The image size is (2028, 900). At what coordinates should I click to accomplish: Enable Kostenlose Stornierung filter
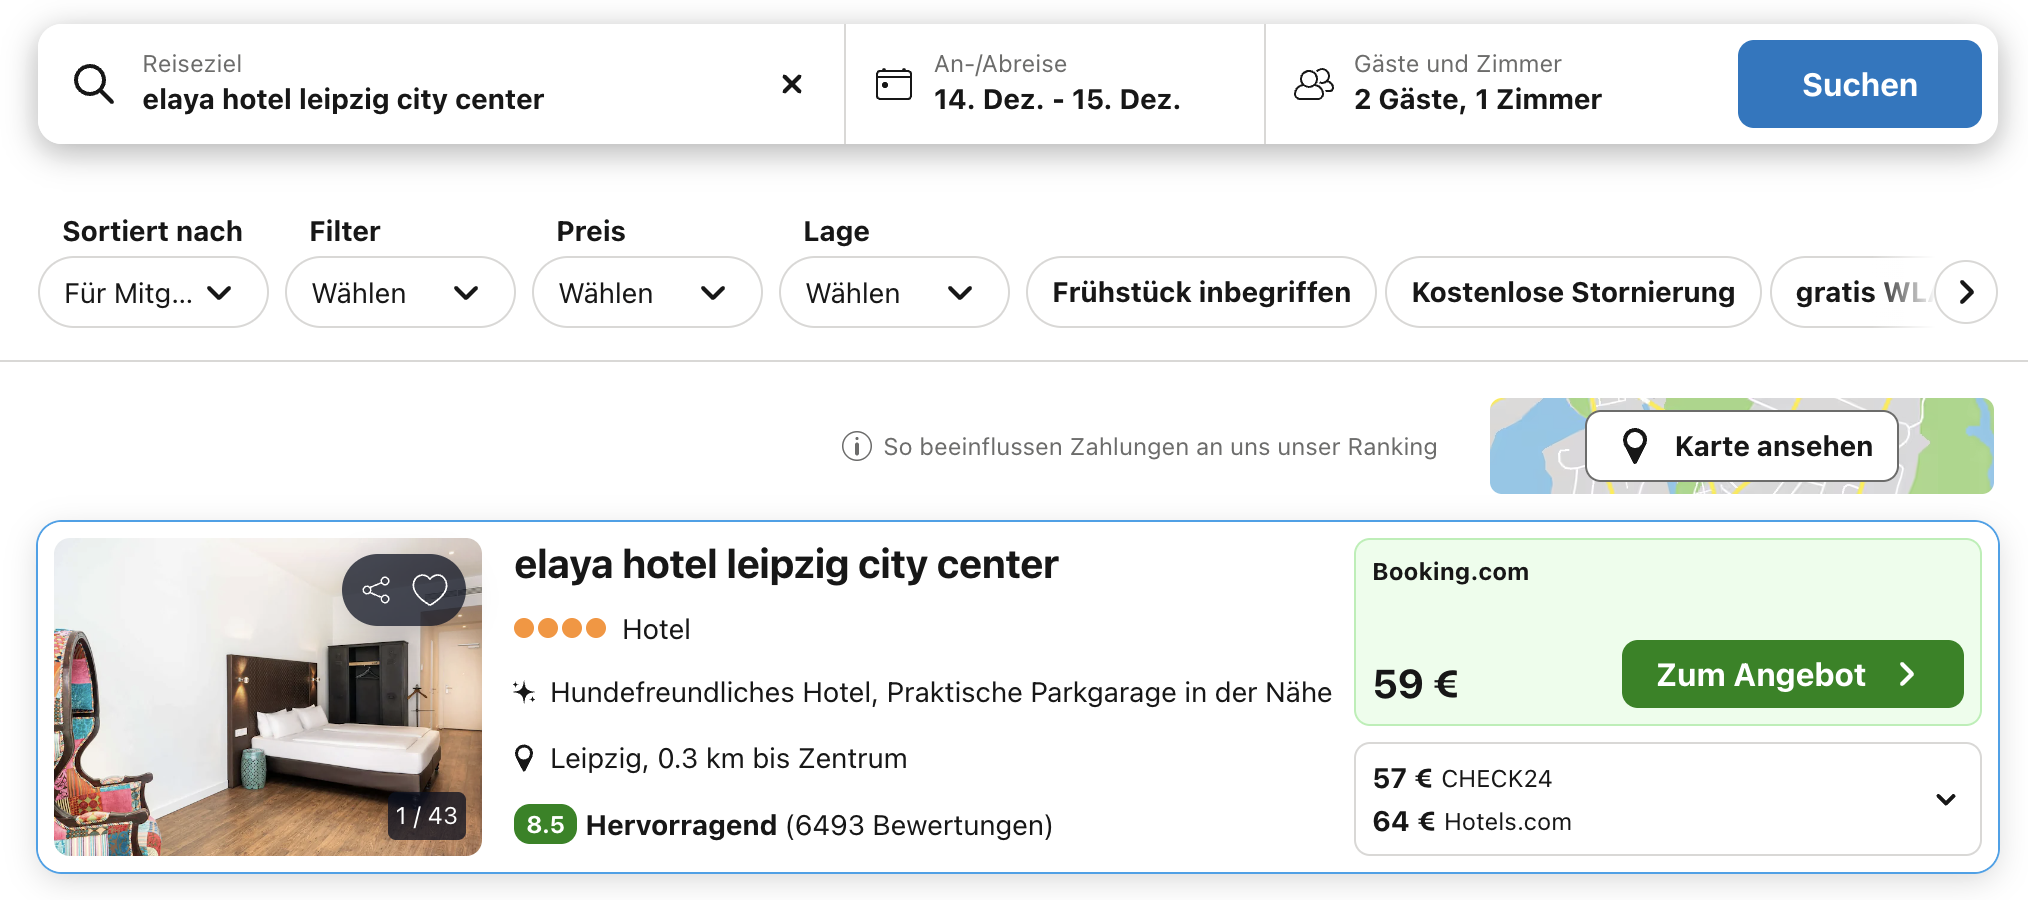(1572, 292)
